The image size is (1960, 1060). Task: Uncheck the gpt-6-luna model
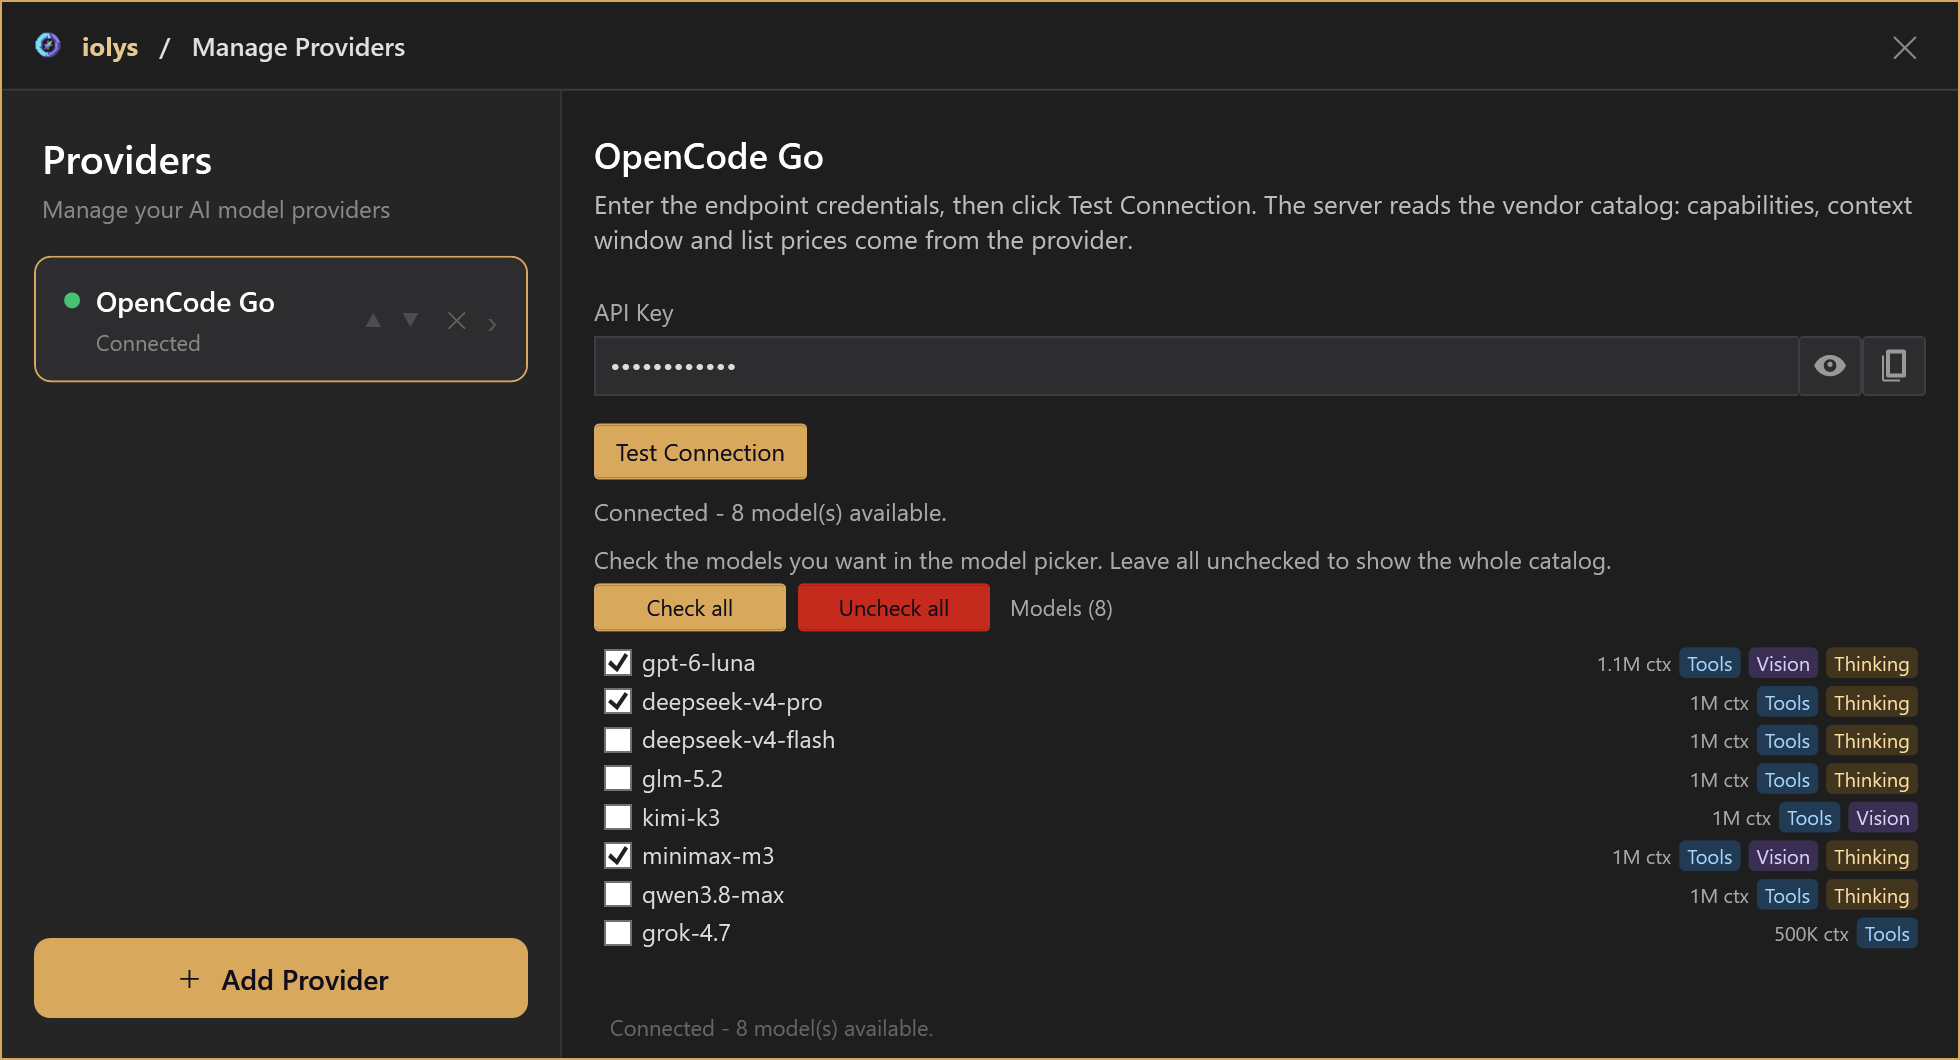[618, 662]
